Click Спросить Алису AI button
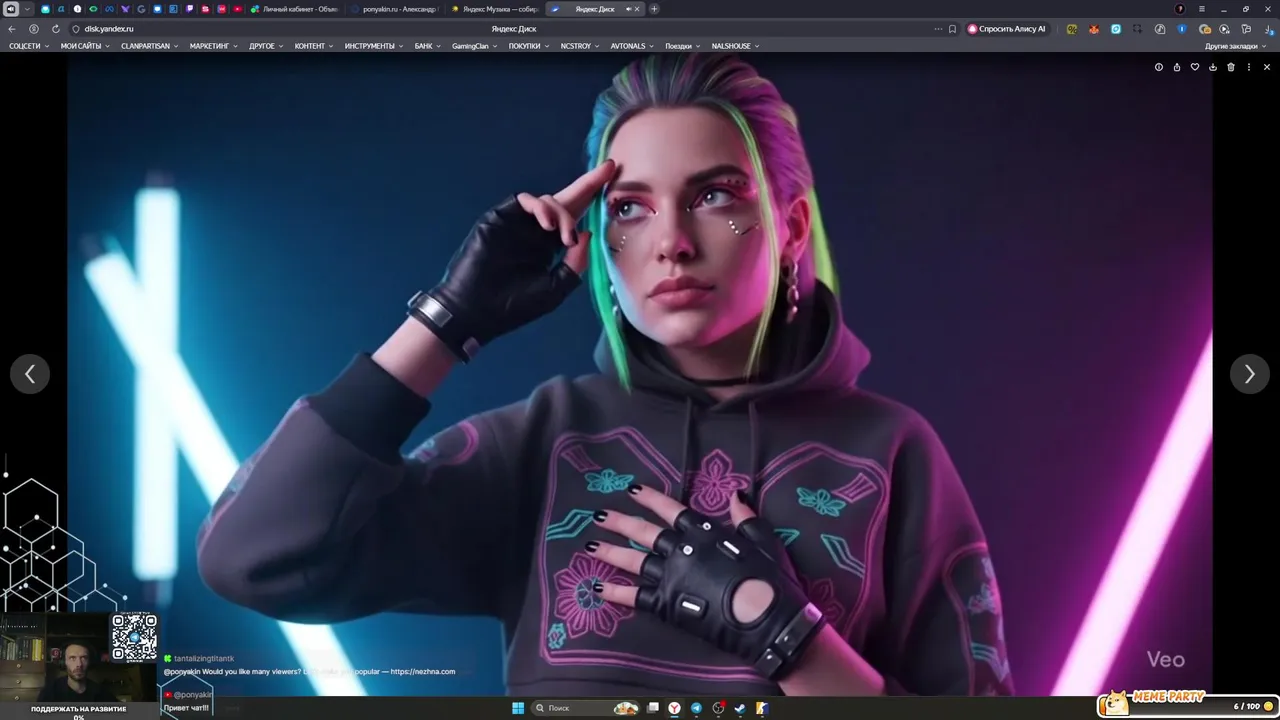 (1007, 29)
